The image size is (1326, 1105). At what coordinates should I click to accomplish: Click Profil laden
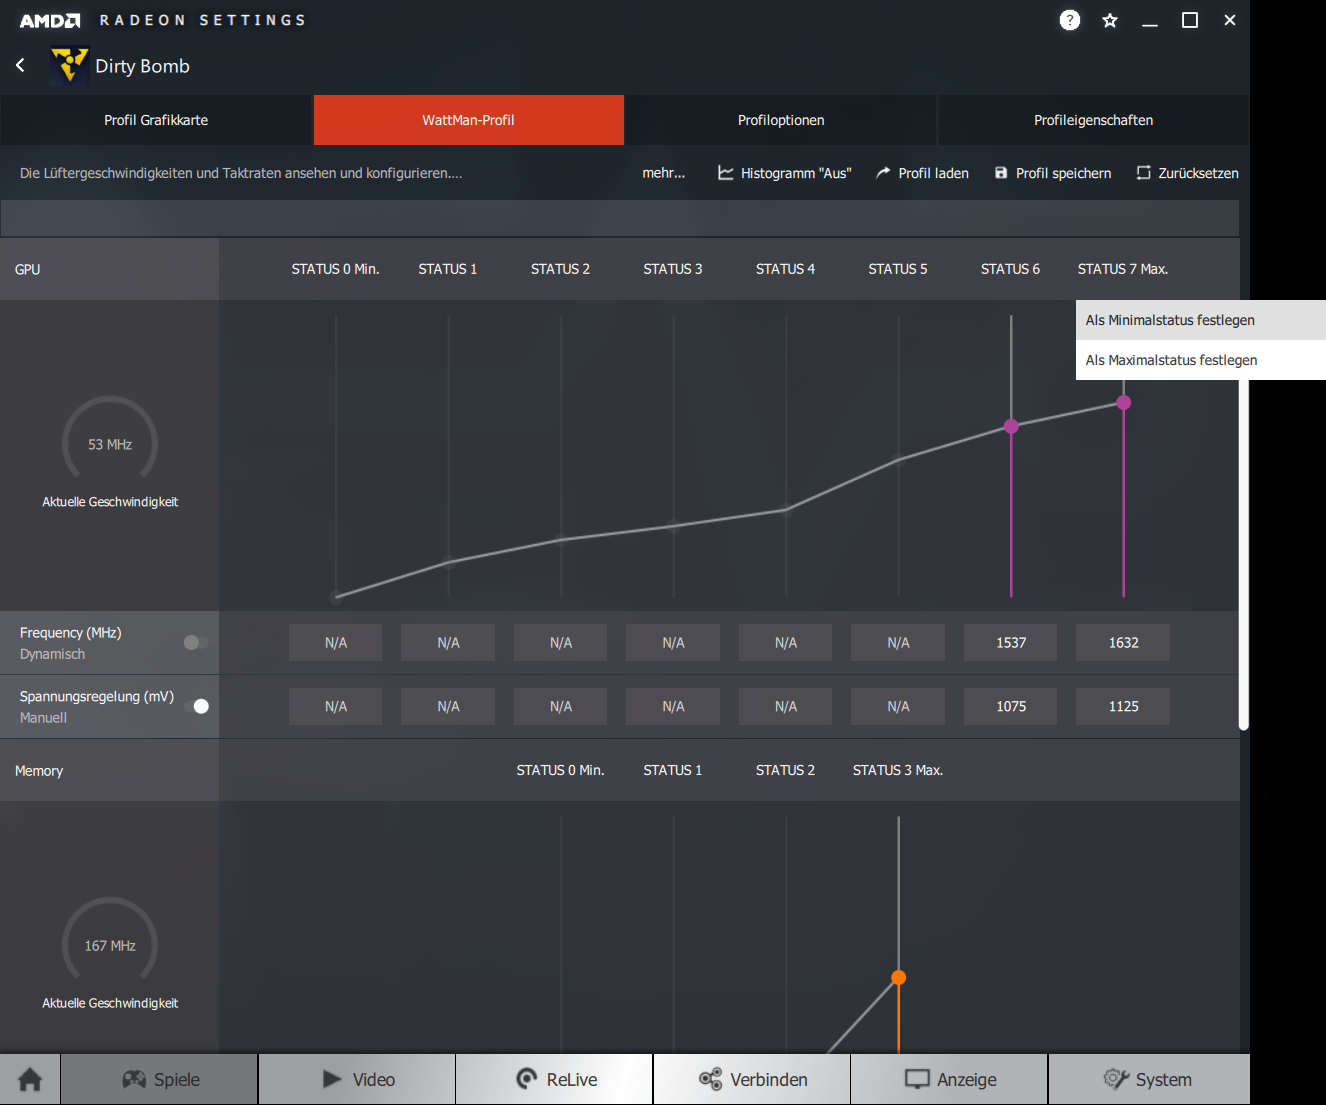click(x=922, y=173)
